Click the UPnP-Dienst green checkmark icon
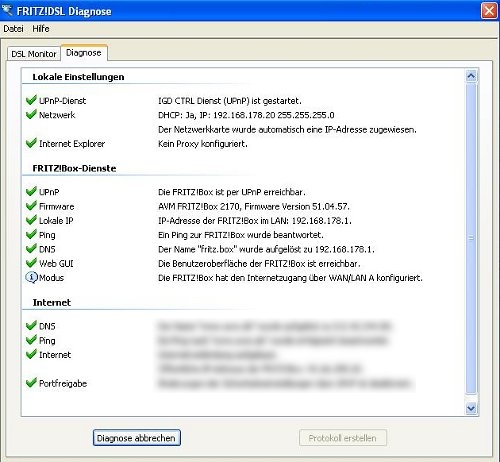Image resolution: width=500 pixels, height=462 pixels. [x=31, y=100]
